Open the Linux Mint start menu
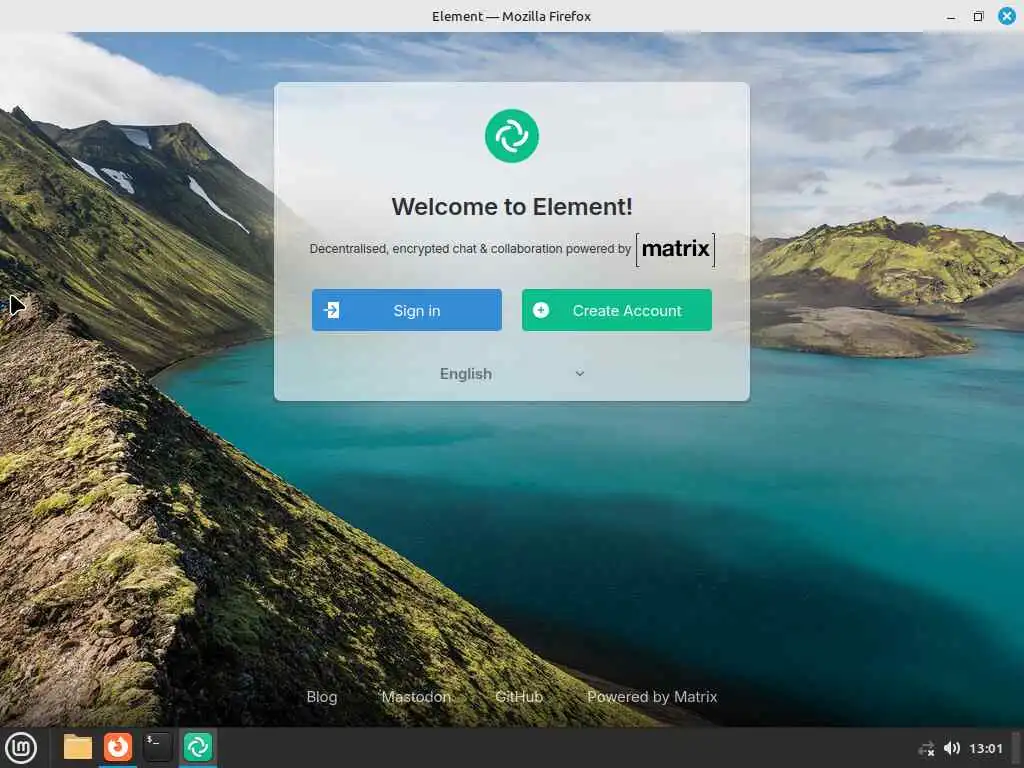The height and width of the screenshot is (768, 1024). tap(21, 748)
